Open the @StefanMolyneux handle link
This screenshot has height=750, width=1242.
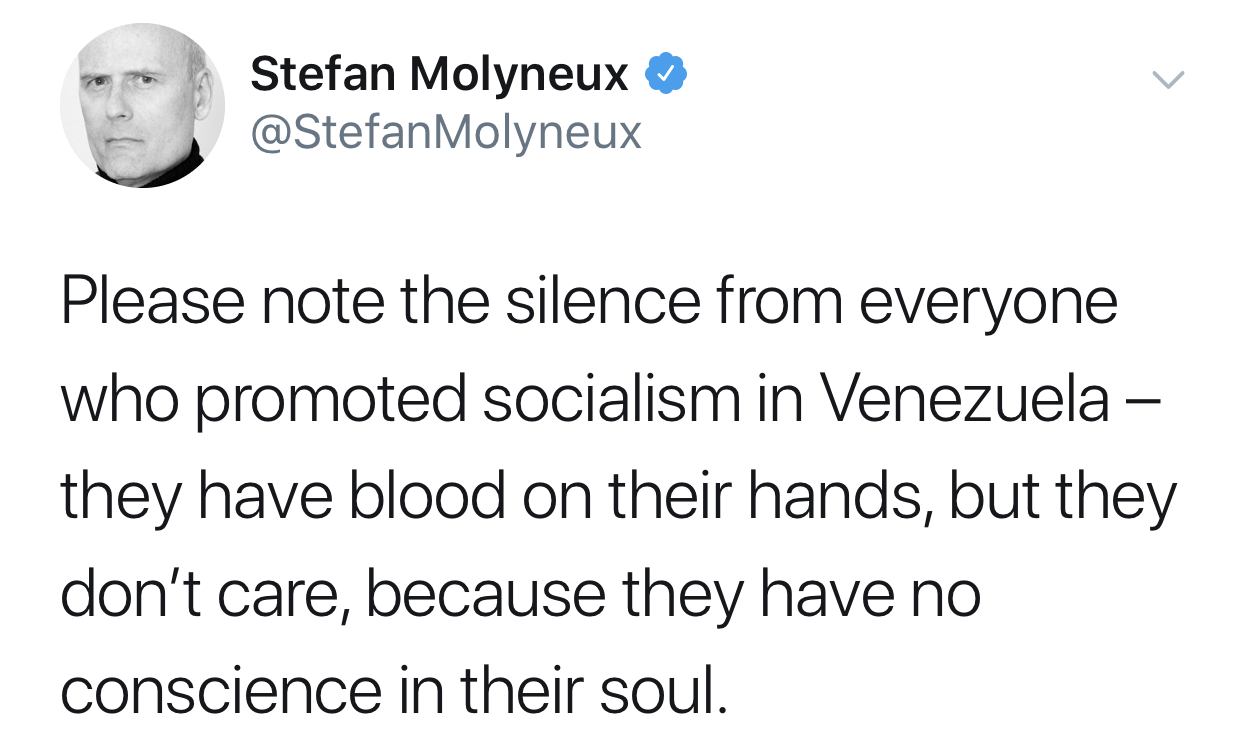(445, 131)
